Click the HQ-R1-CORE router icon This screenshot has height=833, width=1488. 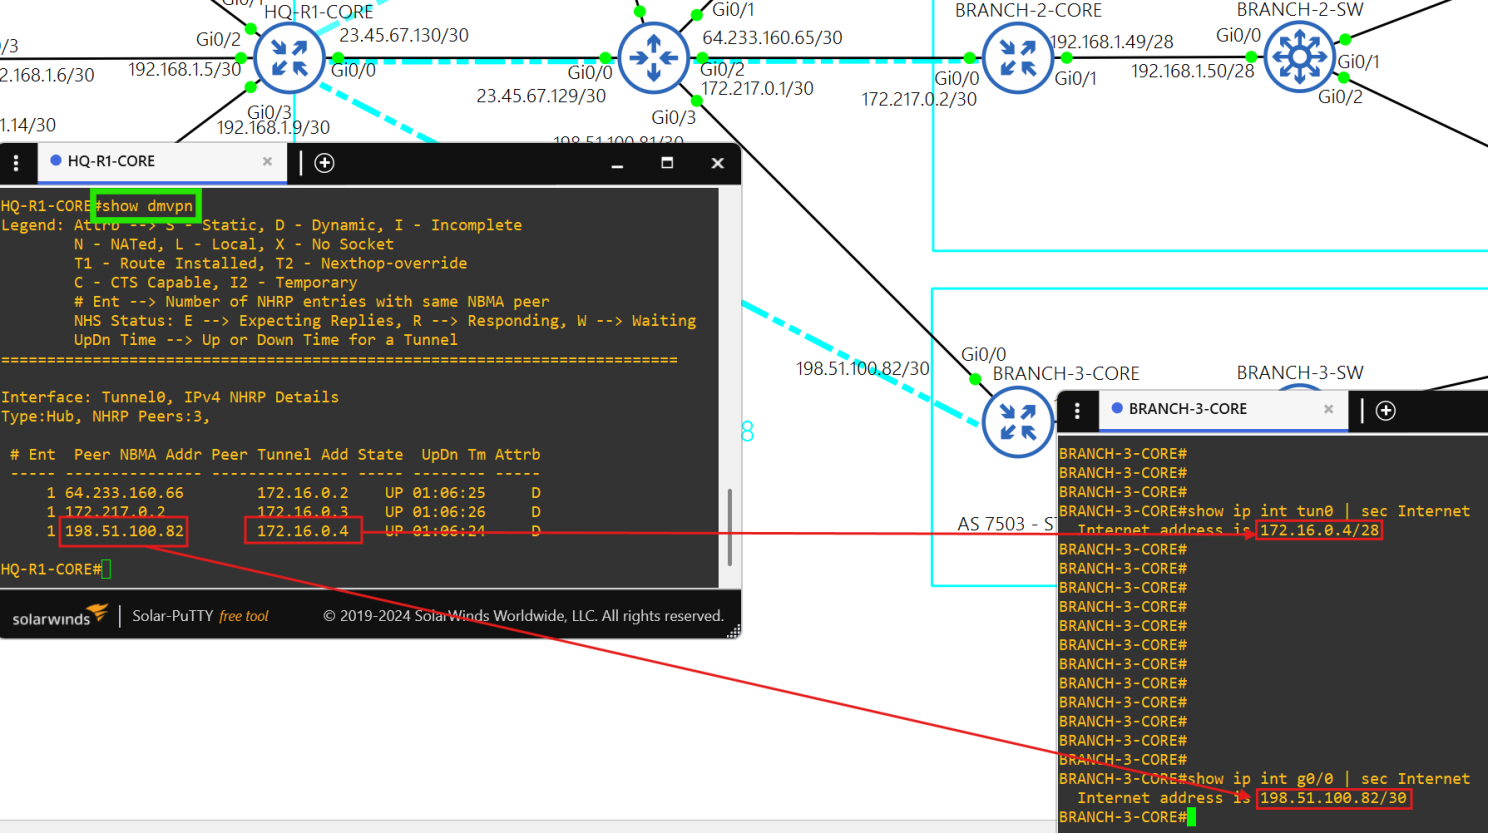click(x=289, y=57)
